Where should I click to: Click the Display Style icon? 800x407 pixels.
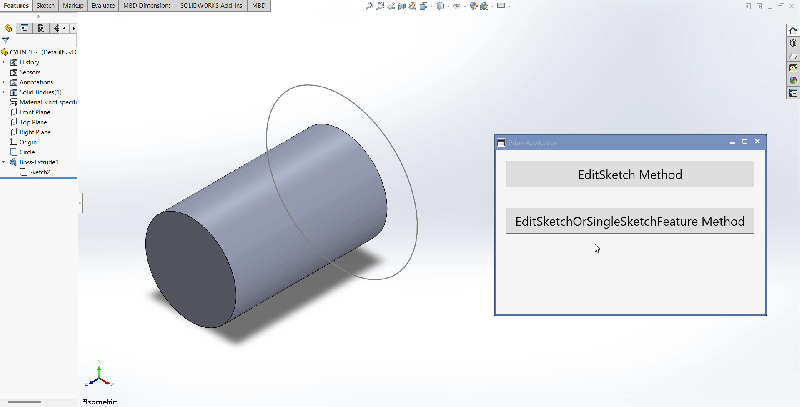tap(440, 6)
